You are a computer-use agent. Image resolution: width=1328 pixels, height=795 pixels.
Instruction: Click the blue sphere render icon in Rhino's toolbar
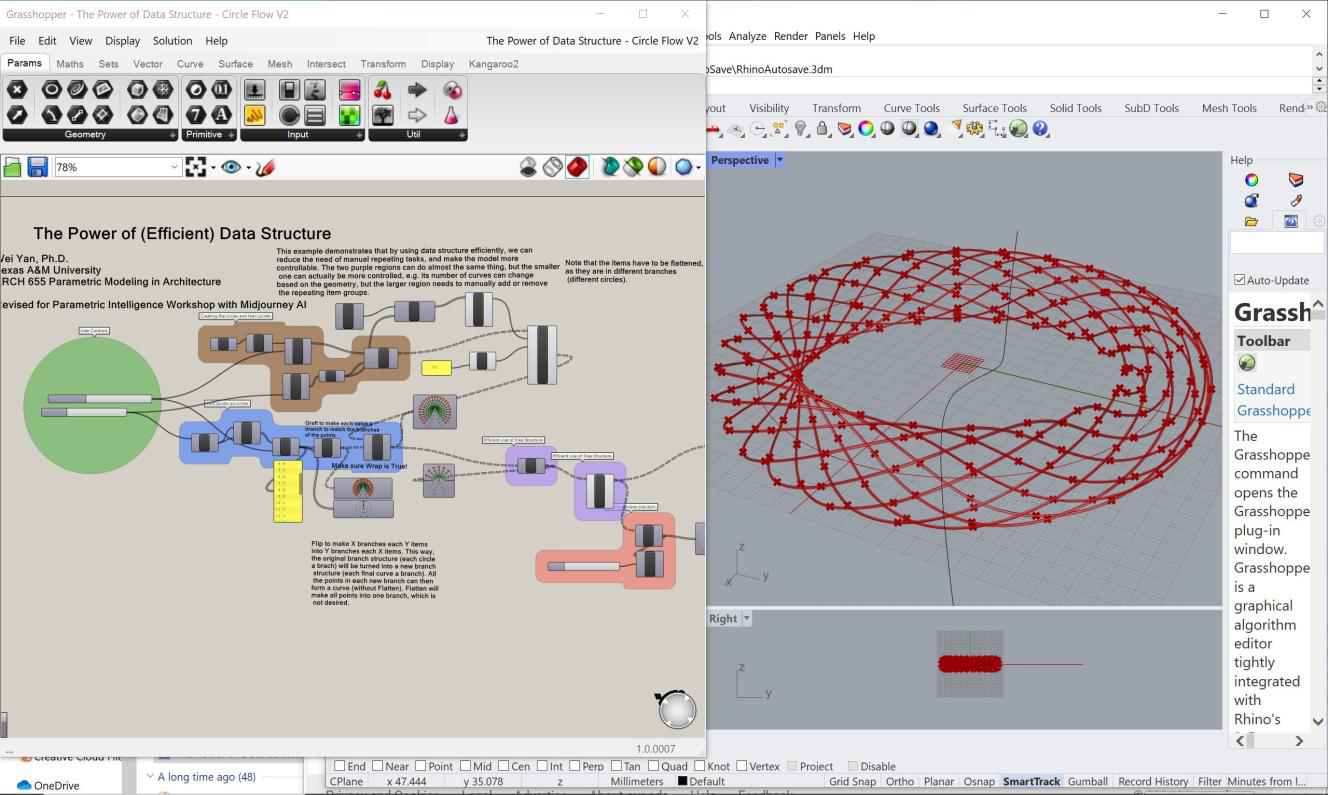932,129
